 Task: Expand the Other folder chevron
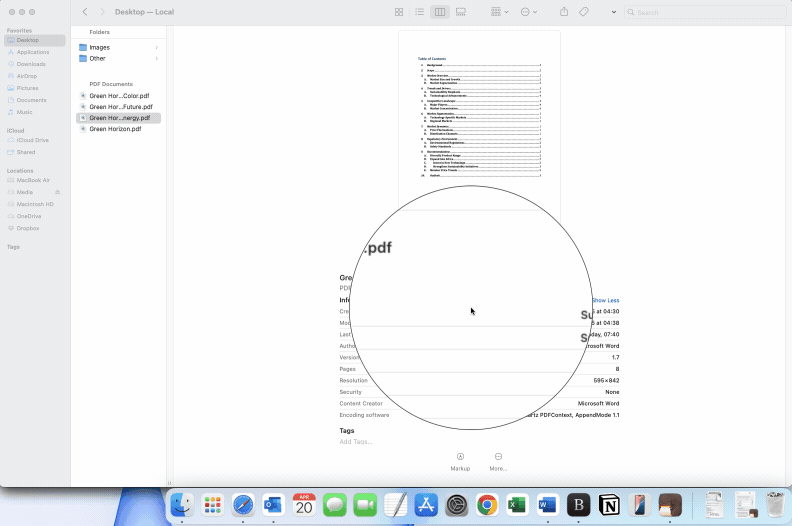click(x=157, y=59)
